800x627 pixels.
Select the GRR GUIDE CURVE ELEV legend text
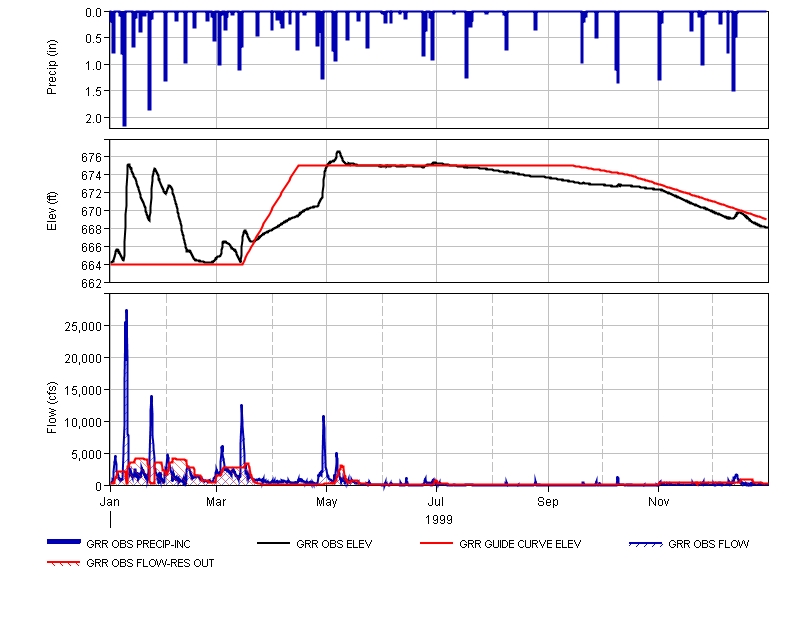tap(520, 545)
